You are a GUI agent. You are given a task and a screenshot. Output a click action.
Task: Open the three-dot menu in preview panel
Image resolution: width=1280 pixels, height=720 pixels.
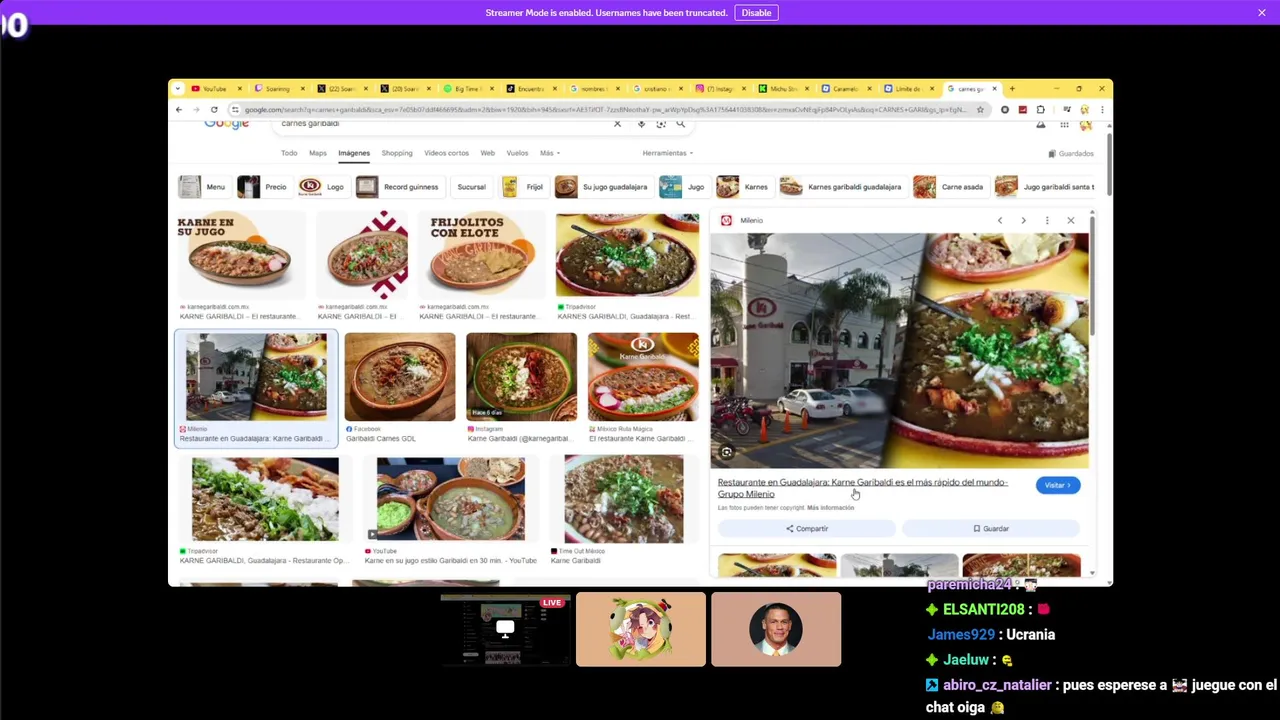point(1047,220)
